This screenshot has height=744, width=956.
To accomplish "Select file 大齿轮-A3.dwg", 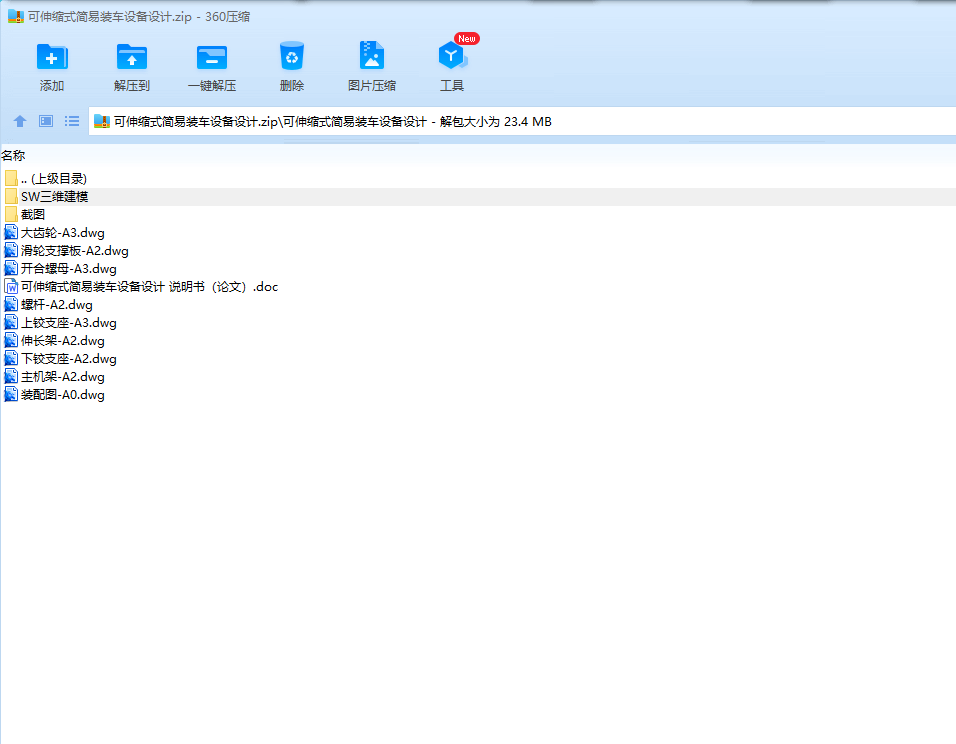I will 62,232.
